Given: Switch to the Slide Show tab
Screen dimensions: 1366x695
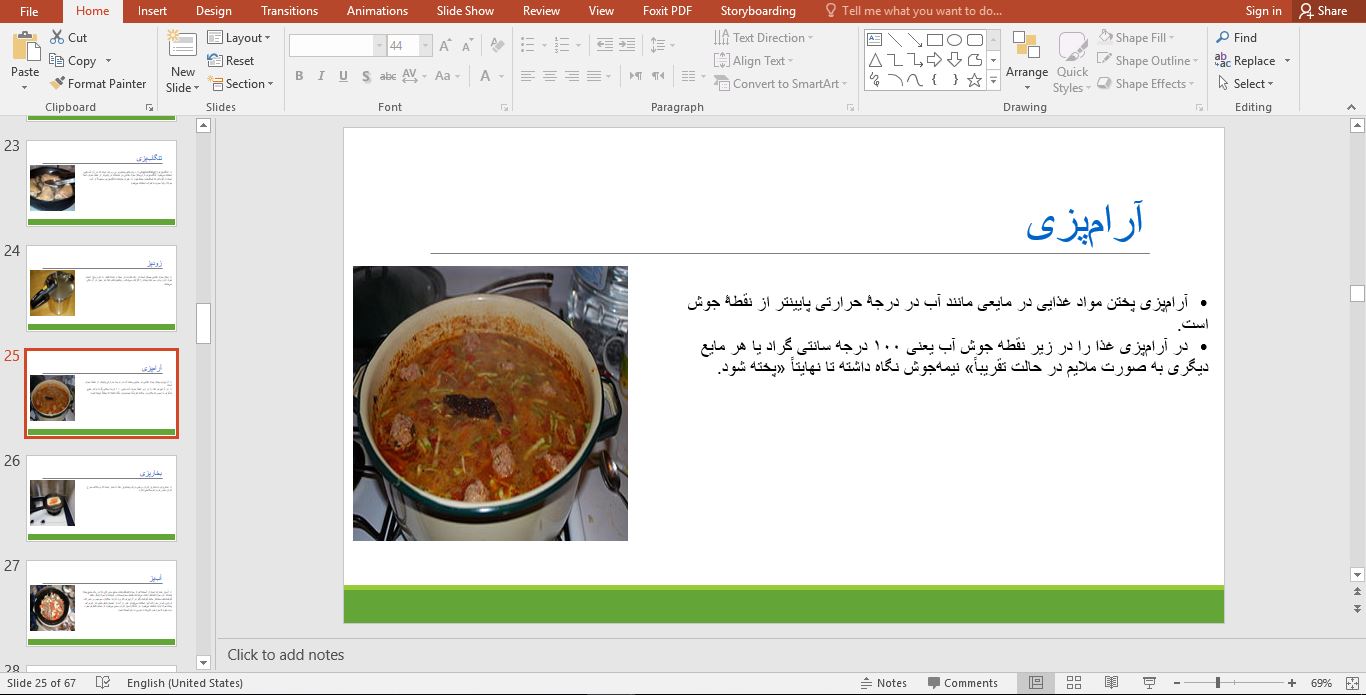Looking at the screenshot, I should coord(465,11).
